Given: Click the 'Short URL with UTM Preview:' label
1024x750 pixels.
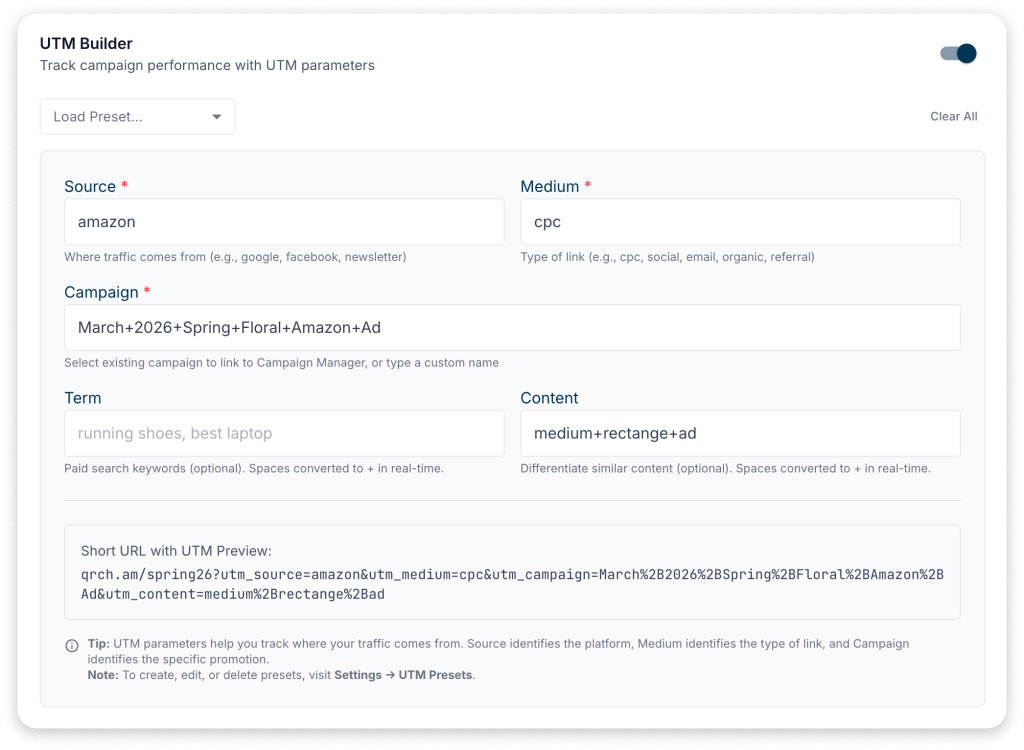Looking at the screenshot, I should tap(176, 551).
